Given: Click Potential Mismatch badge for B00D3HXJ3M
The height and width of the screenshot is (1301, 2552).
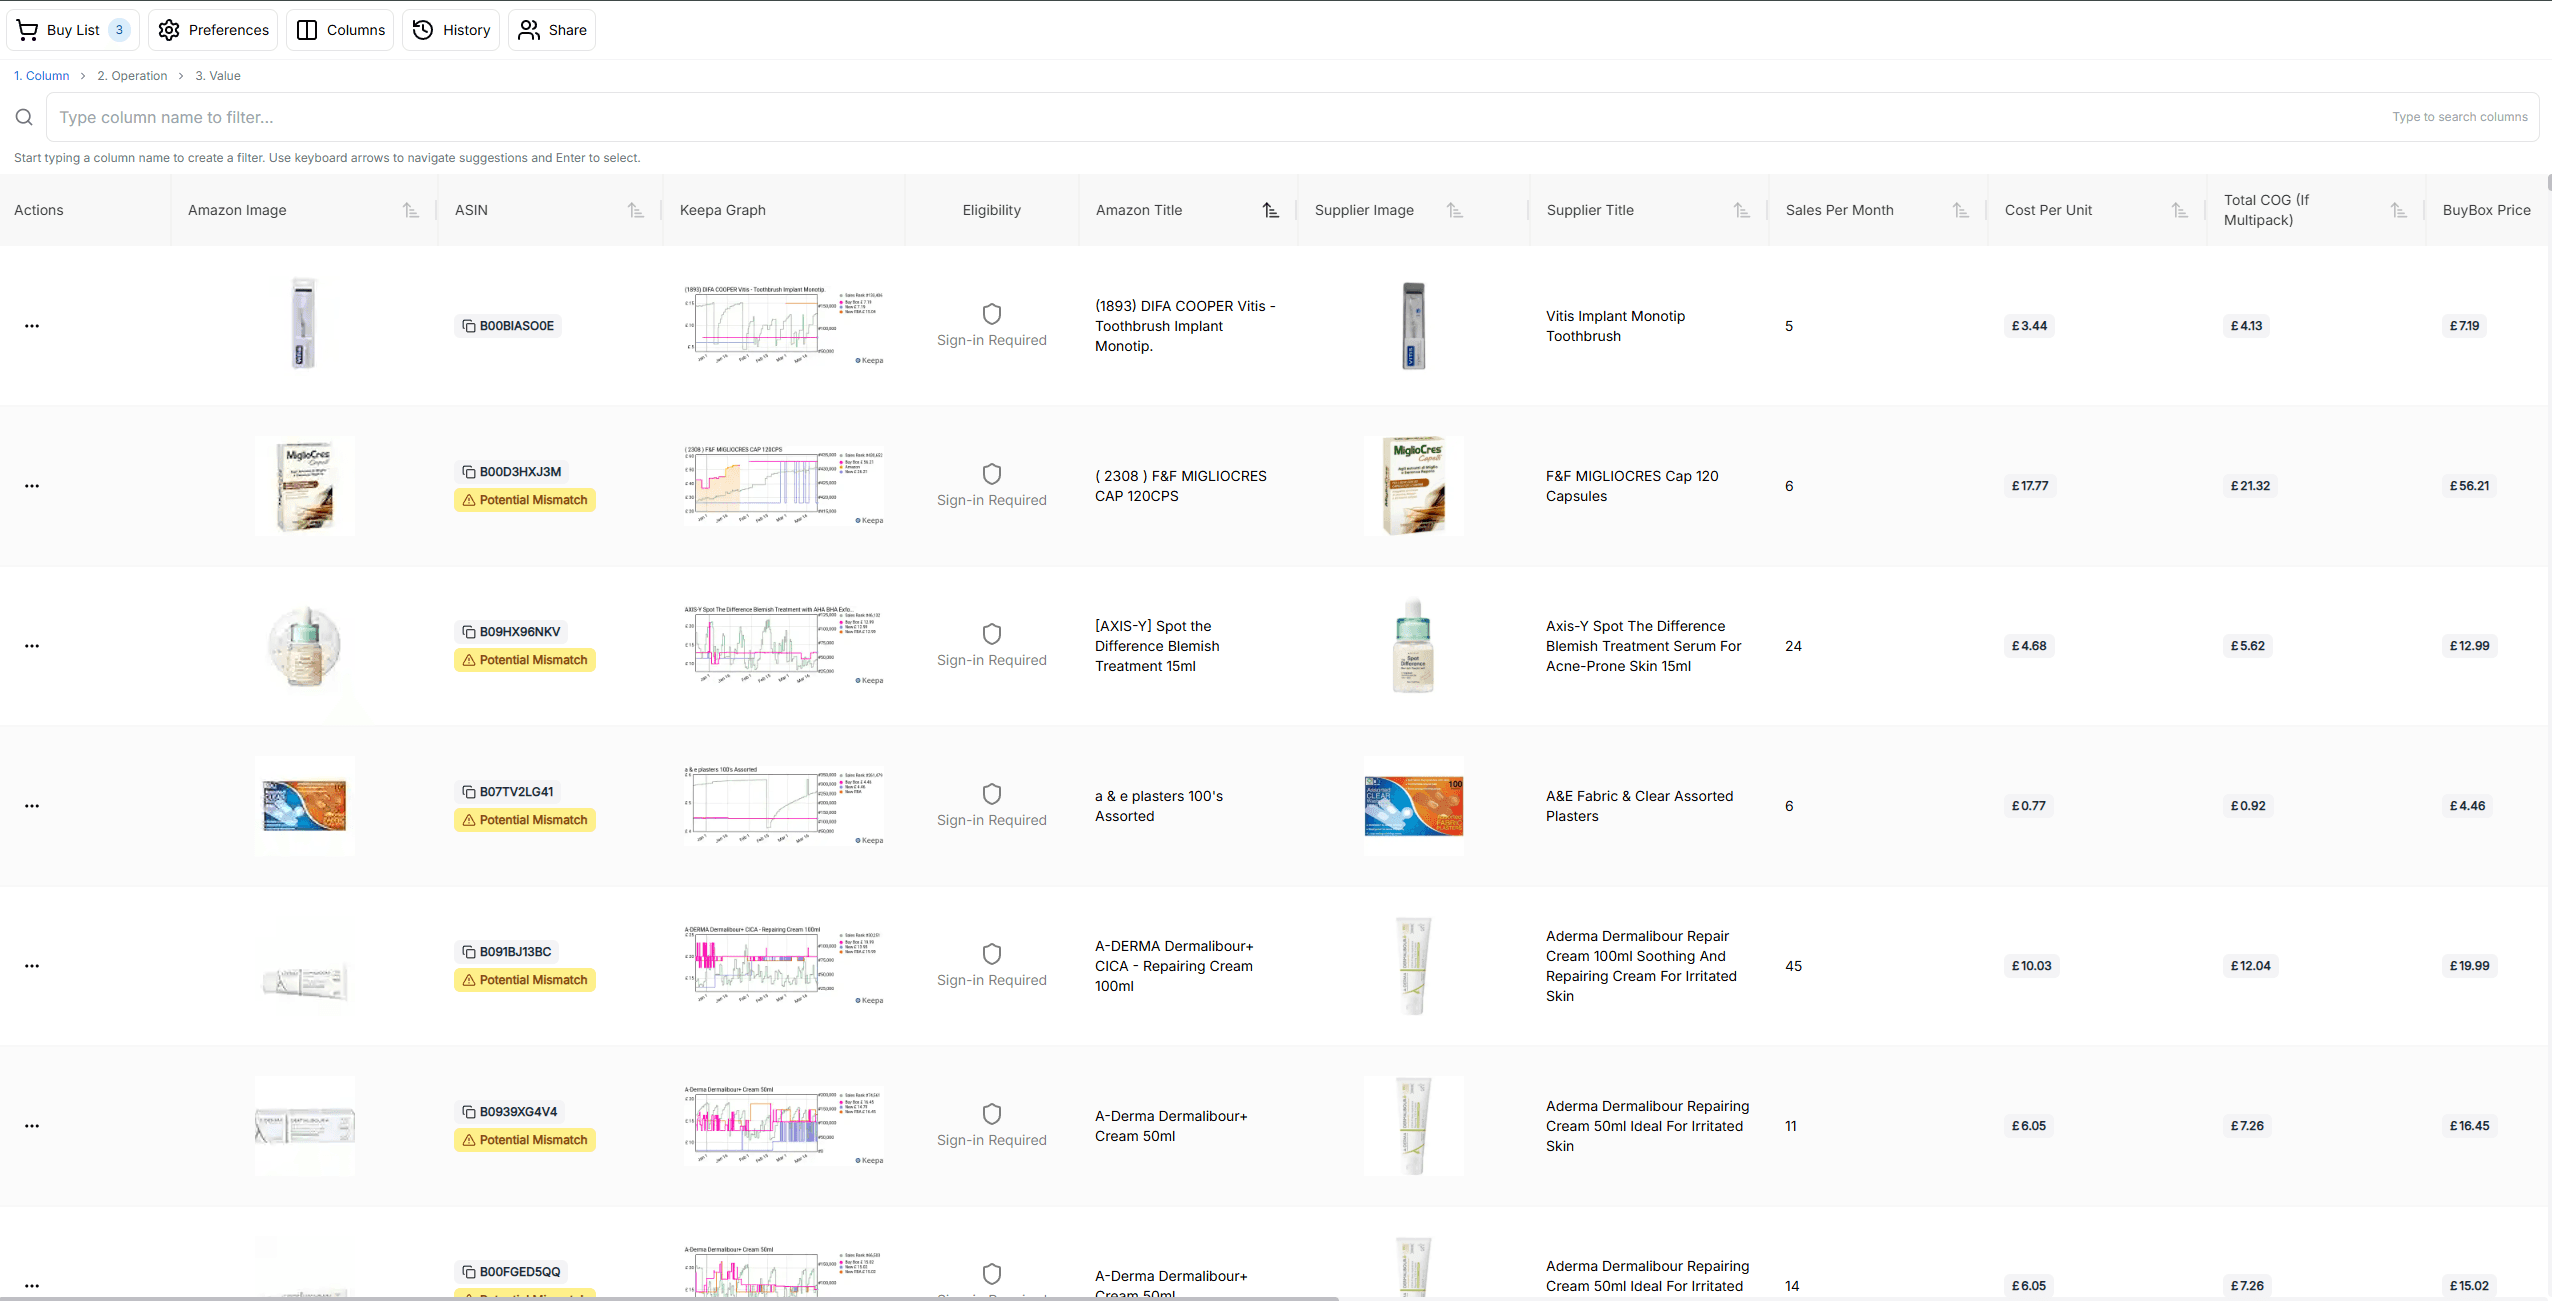Looking at the screenshot, I should click(x=525, y=500).
